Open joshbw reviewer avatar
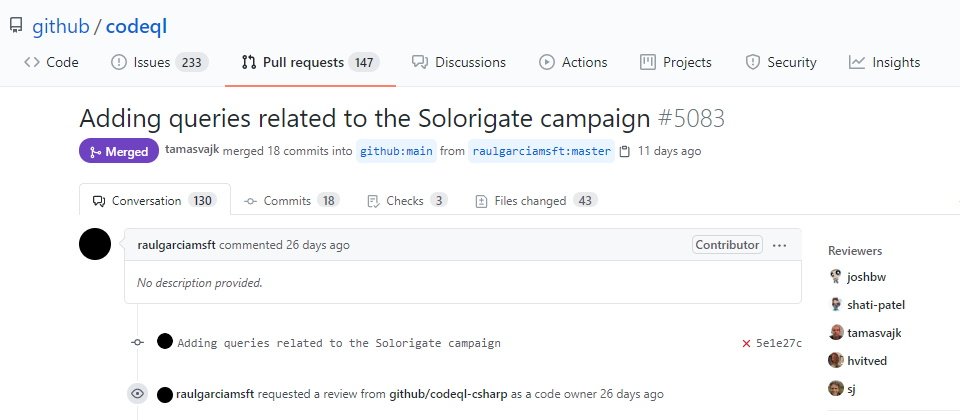 tap(836, 276)
